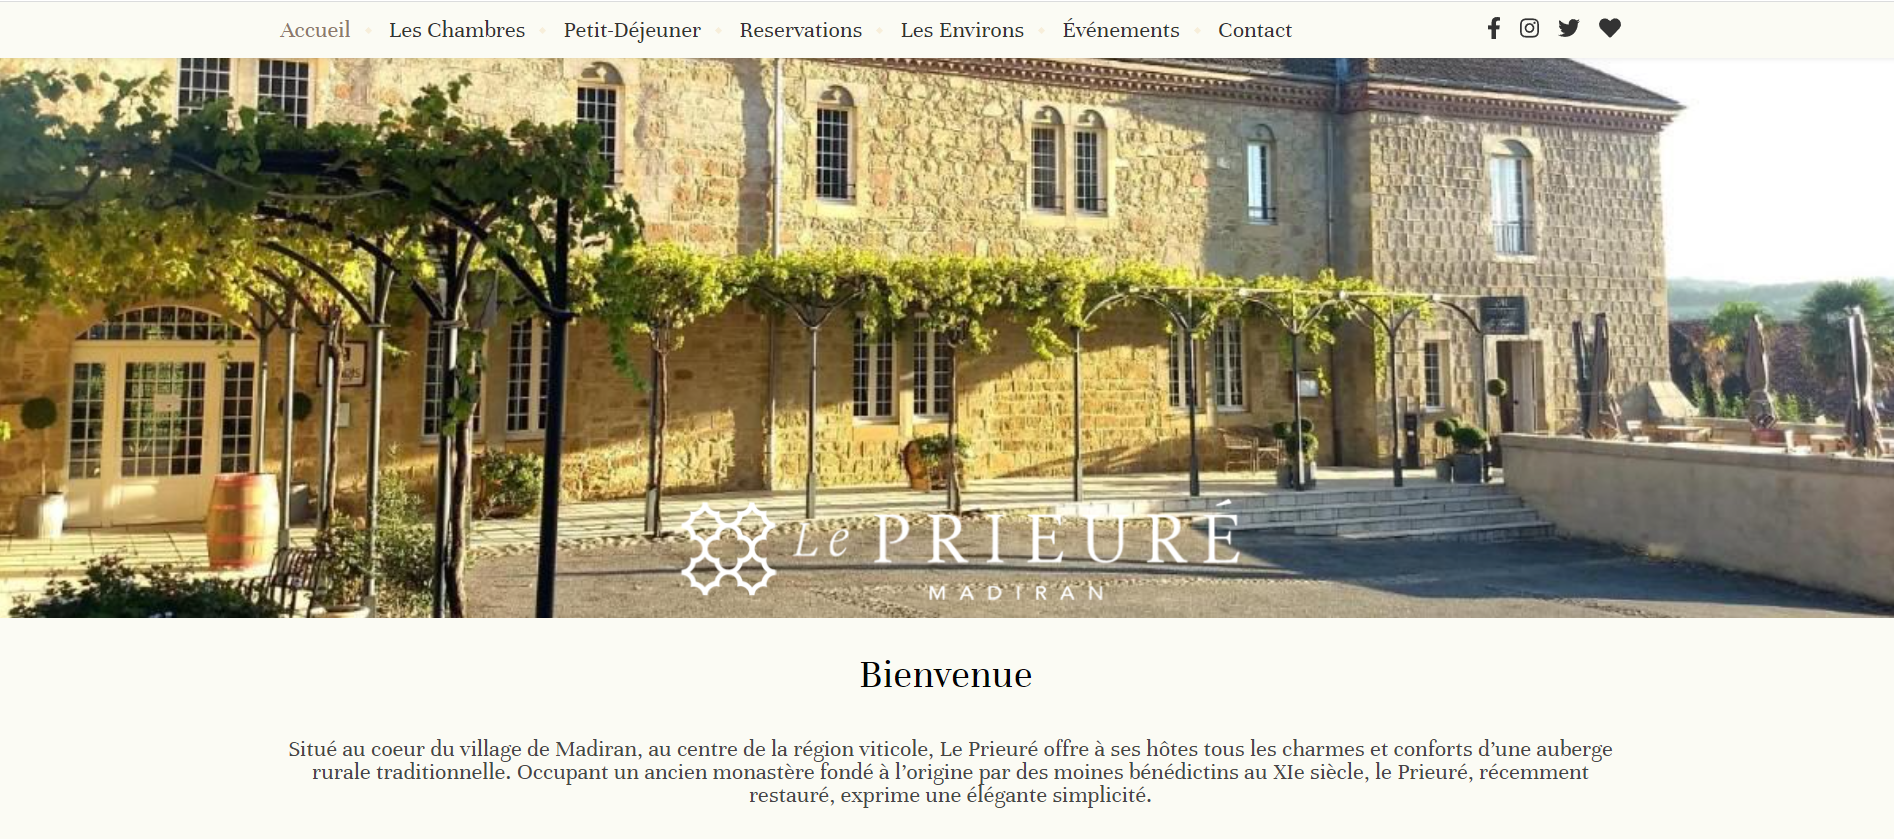Click the dark sign beside the building entrance
The image size is (1894, 839).
click(x=1503, y=314)
